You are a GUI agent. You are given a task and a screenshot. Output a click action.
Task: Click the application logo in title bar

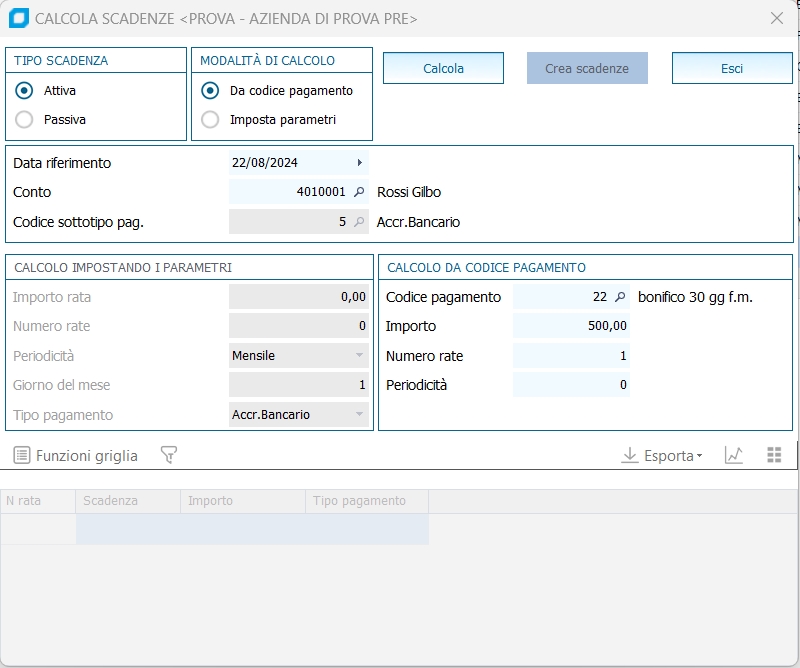18,18
